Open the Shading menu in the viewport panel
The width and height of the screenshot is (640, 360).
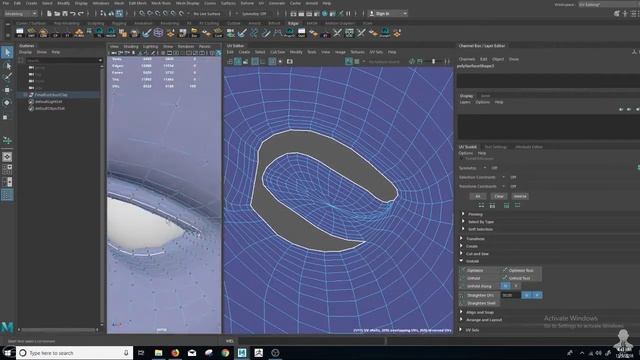tap(131, 47)
